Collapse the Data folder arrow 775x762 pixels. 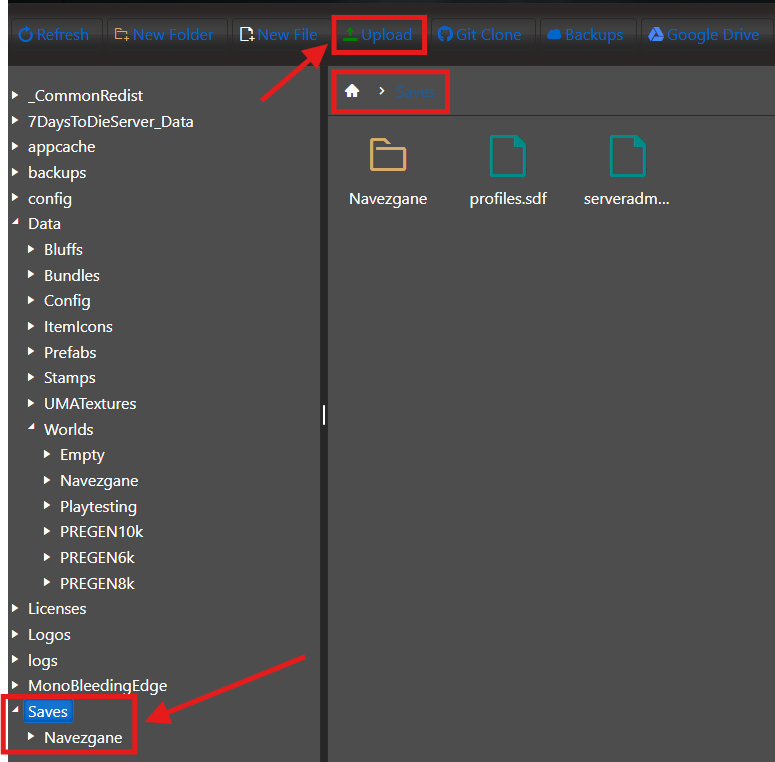pyautogui.click(x=15, y=222)
